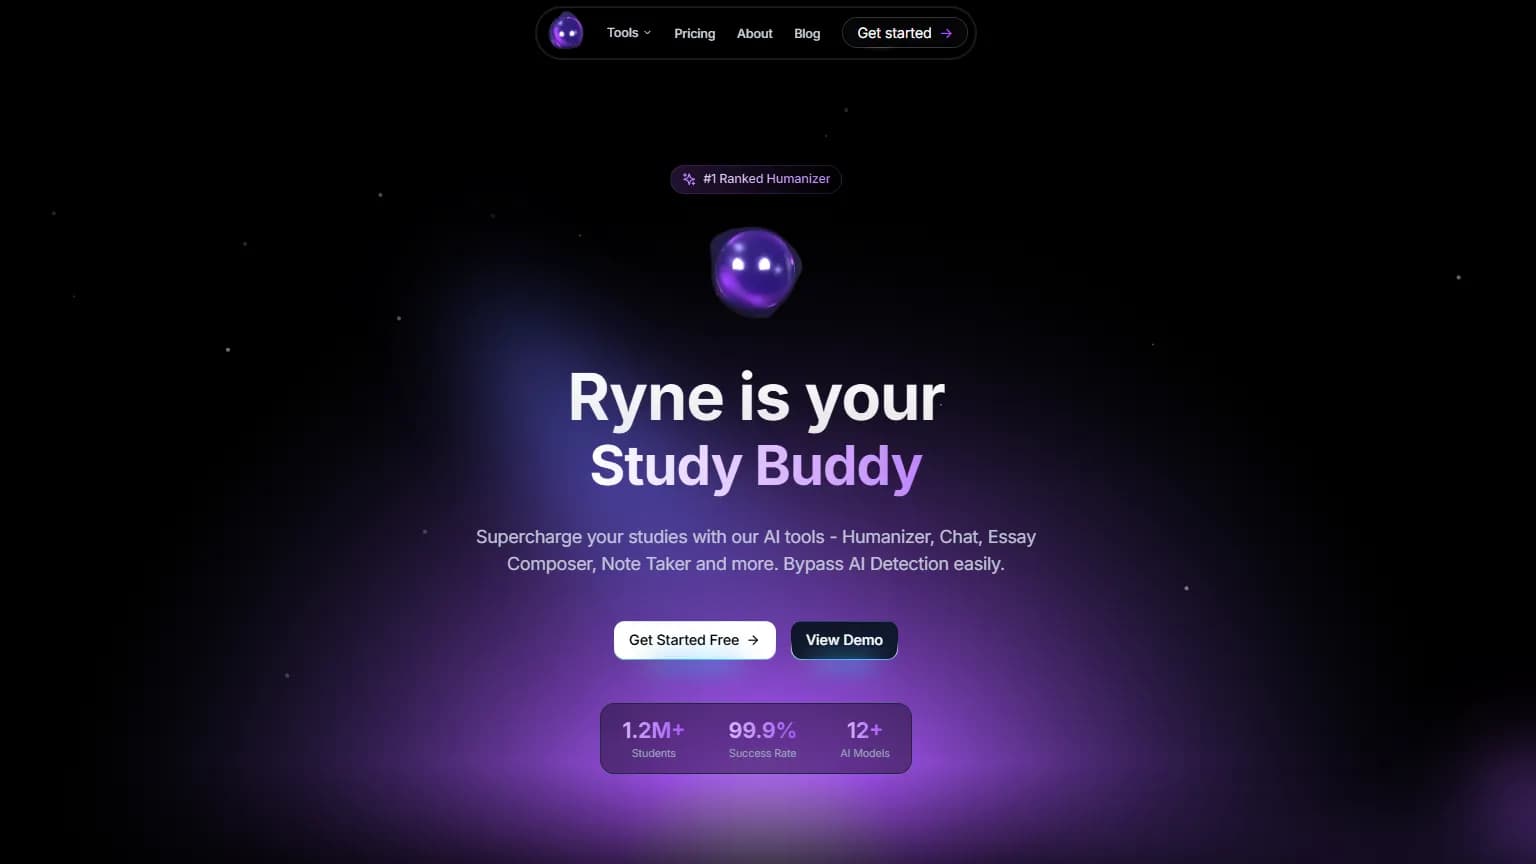Click the sparkle icon in Humanizer badge

click(689, 179)
